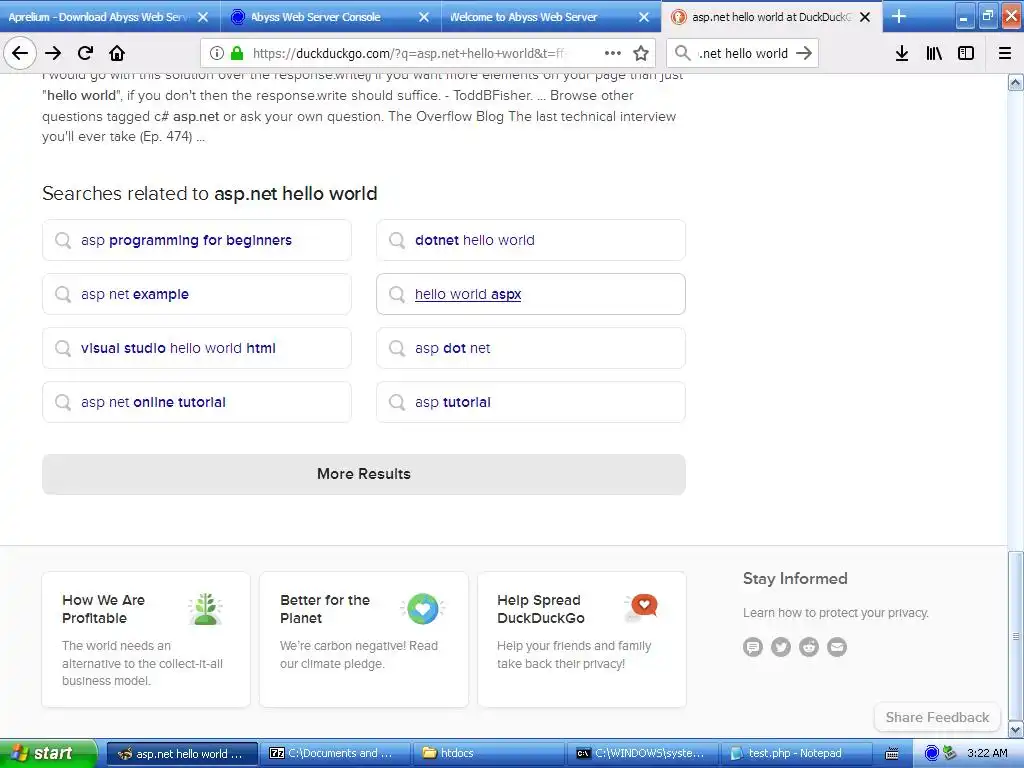Click the Stay Informed heading
Image resolution: width=1024 pixels, height=768 pixels.
795,579
